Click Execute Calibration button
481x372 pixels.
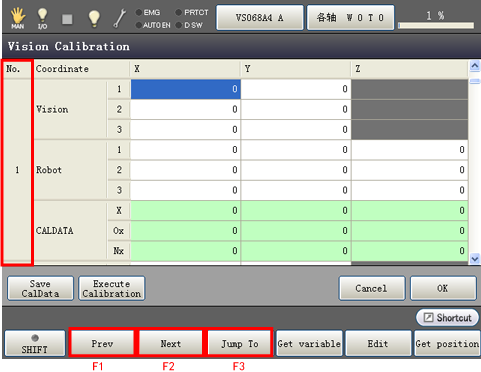pyautogui.click(x=112, y=288)
